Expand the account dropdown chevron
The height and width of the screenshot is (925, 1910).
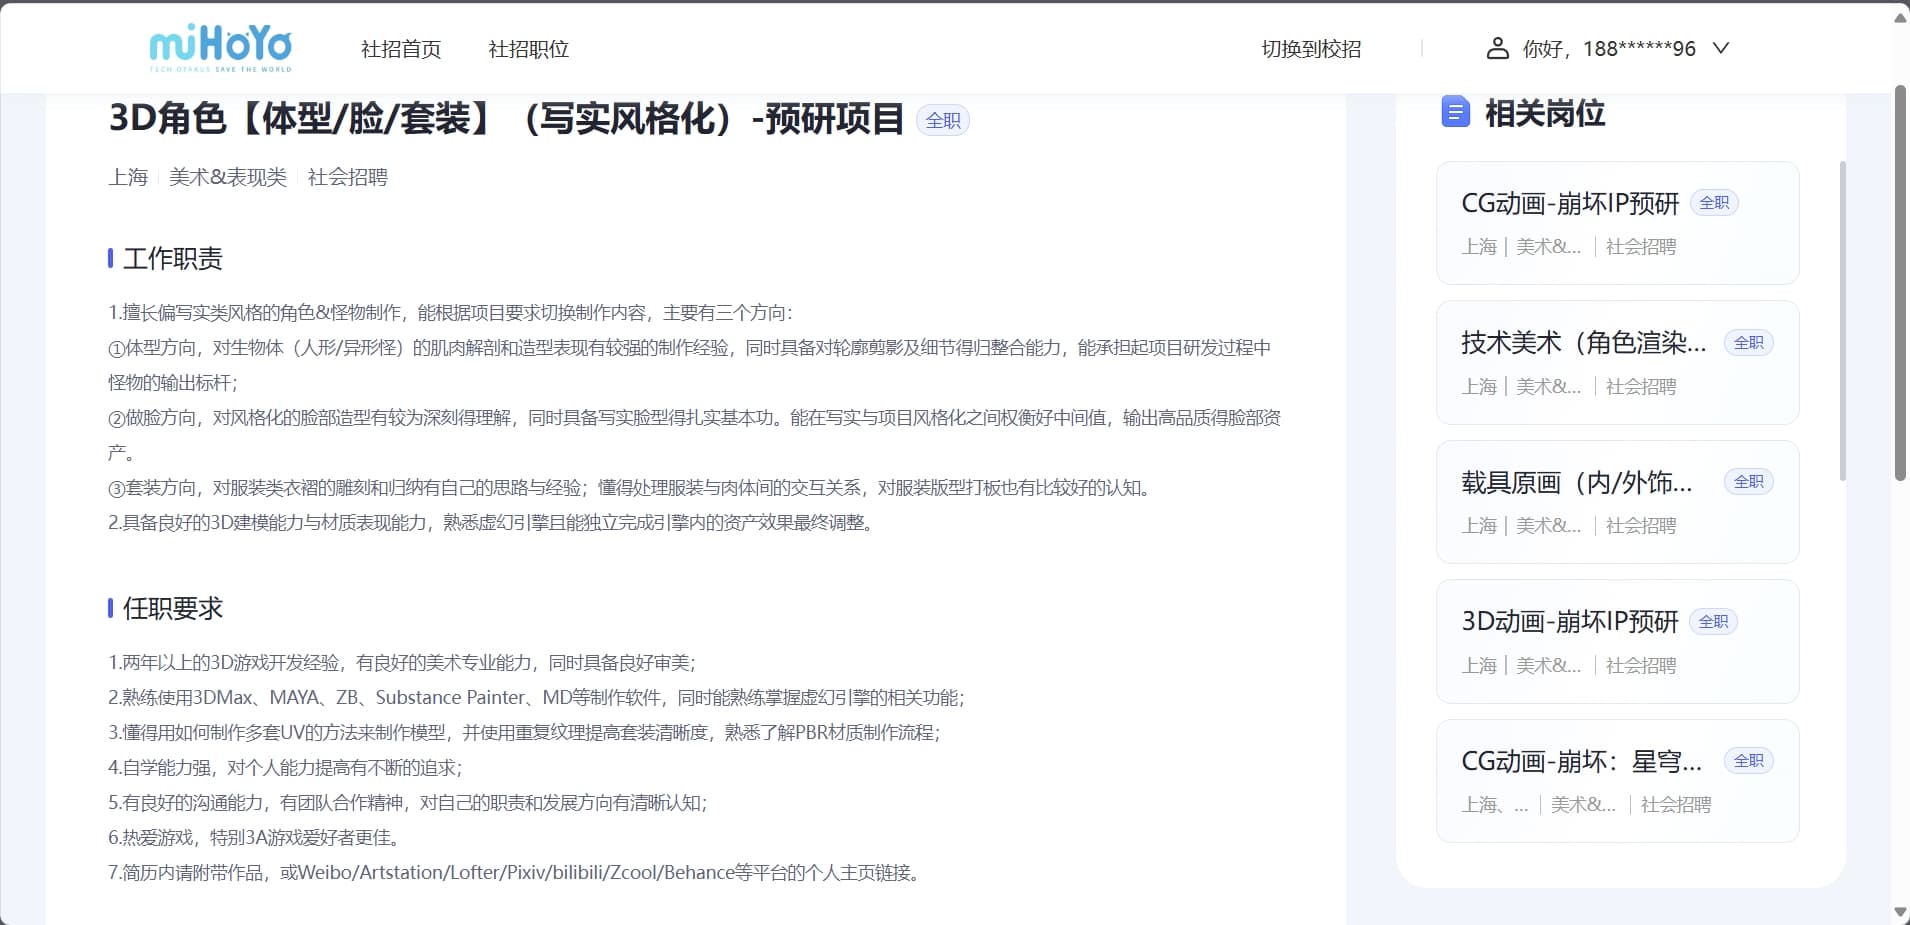tap(1721, 48)
